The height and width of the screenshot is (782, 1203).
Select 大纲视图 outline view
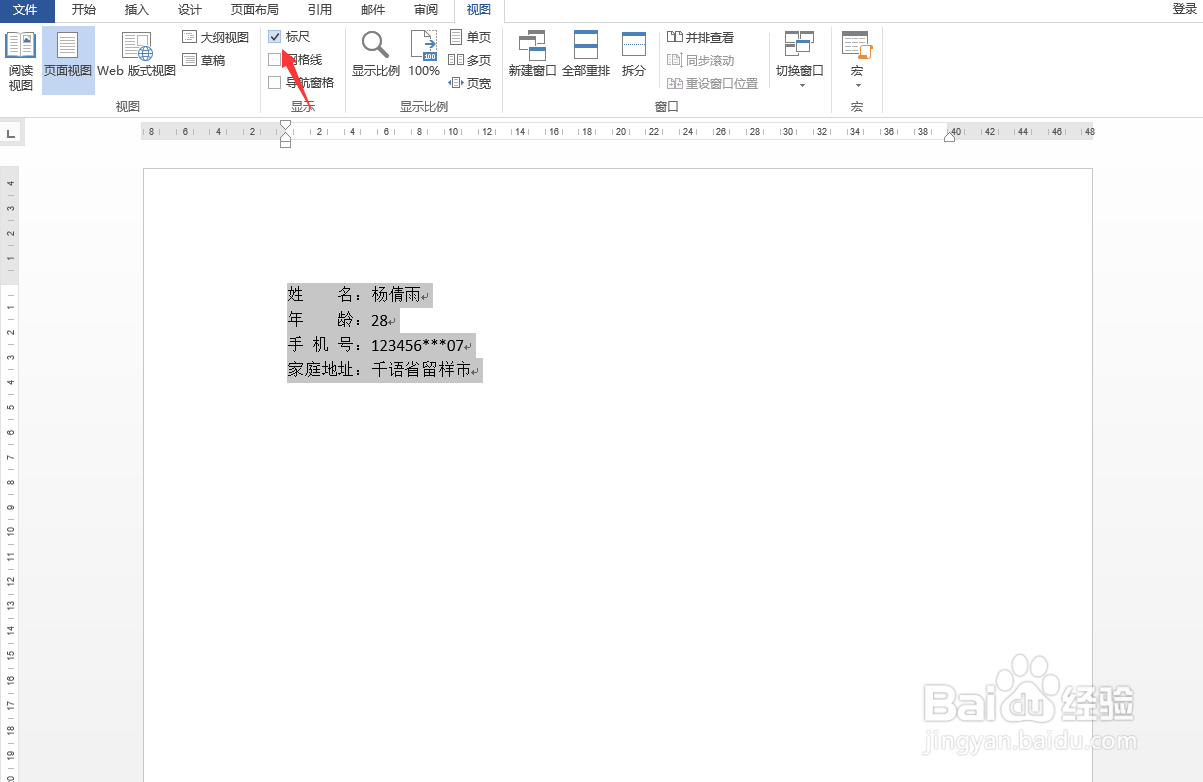215,36
